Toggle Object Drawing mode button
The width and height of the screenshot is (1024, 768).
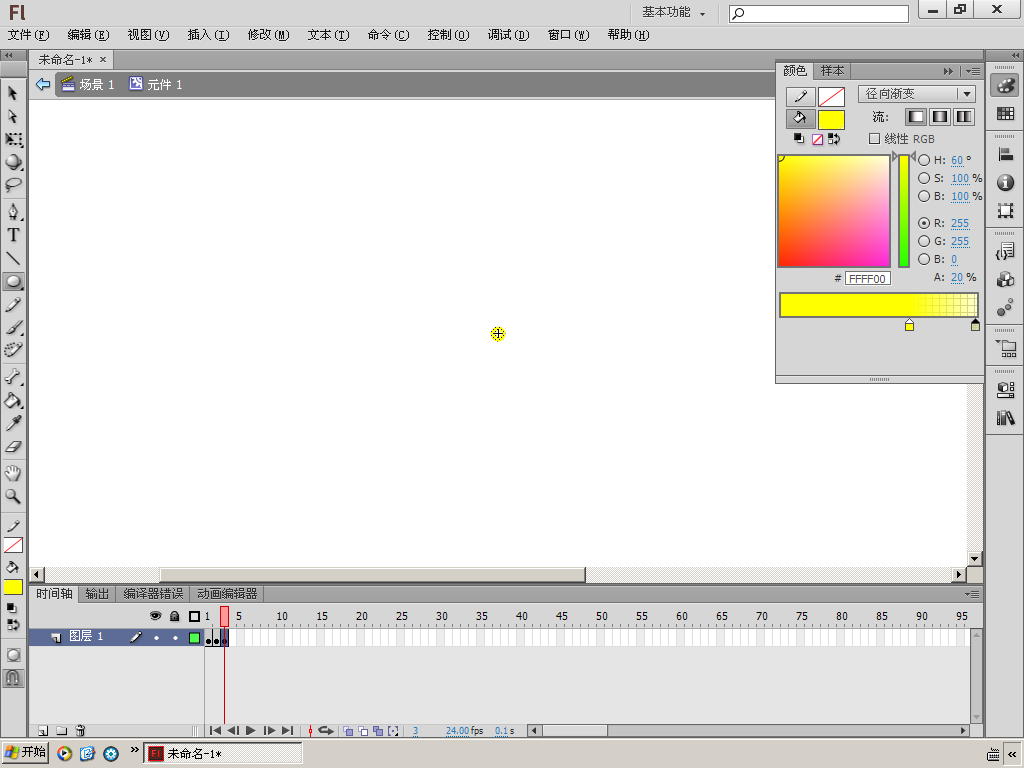13,655
